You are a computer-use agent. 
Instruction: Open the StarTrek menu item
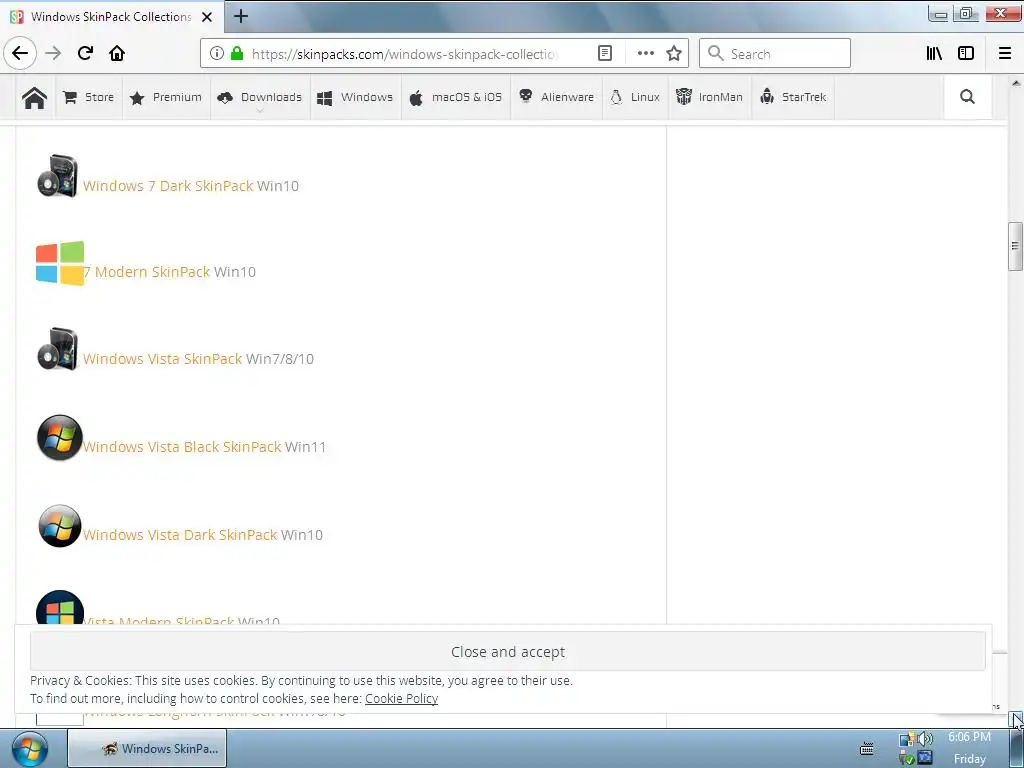[x=793, y=97]
